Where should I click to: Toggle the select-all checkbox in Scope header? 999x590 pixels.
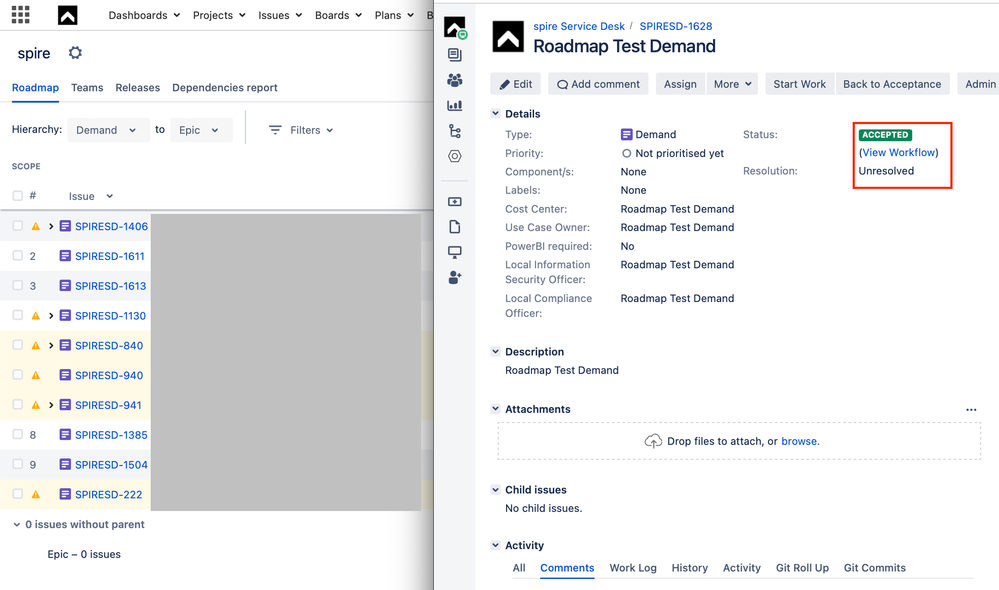(x=18, y=196)
